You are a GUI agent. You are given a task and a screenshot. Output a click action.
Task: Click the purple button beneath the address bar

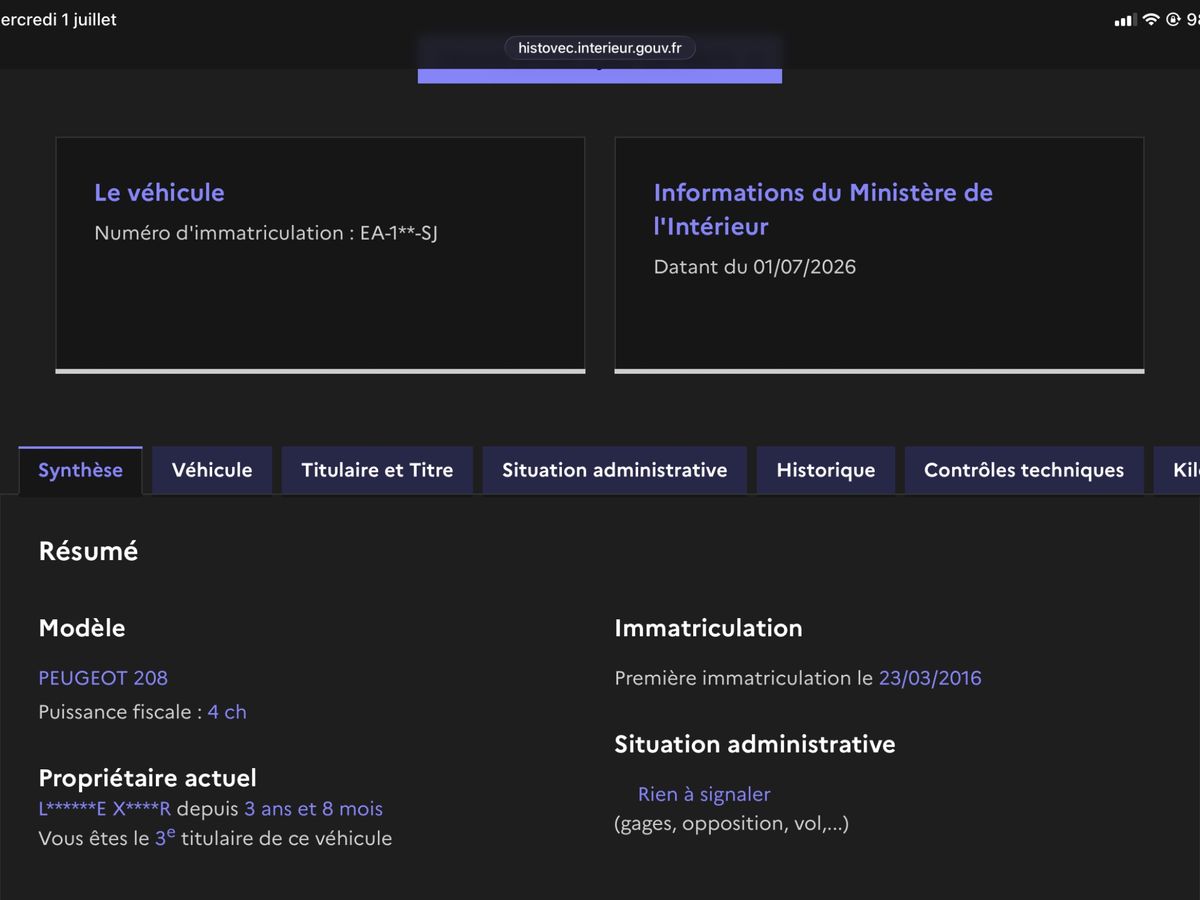(x=600, y=74)
